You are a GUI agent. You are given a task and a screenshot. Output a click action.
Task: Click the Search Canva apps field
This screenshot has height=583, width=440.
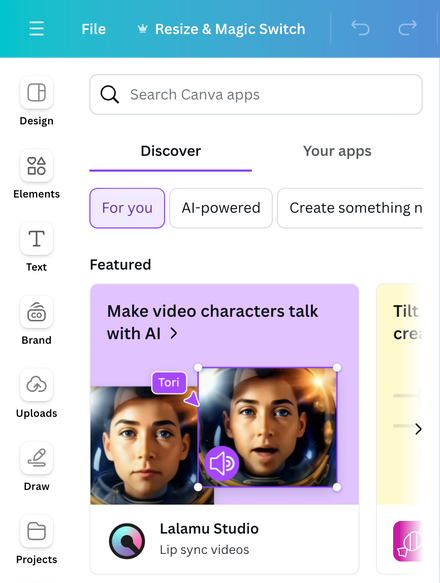(256, 94)
